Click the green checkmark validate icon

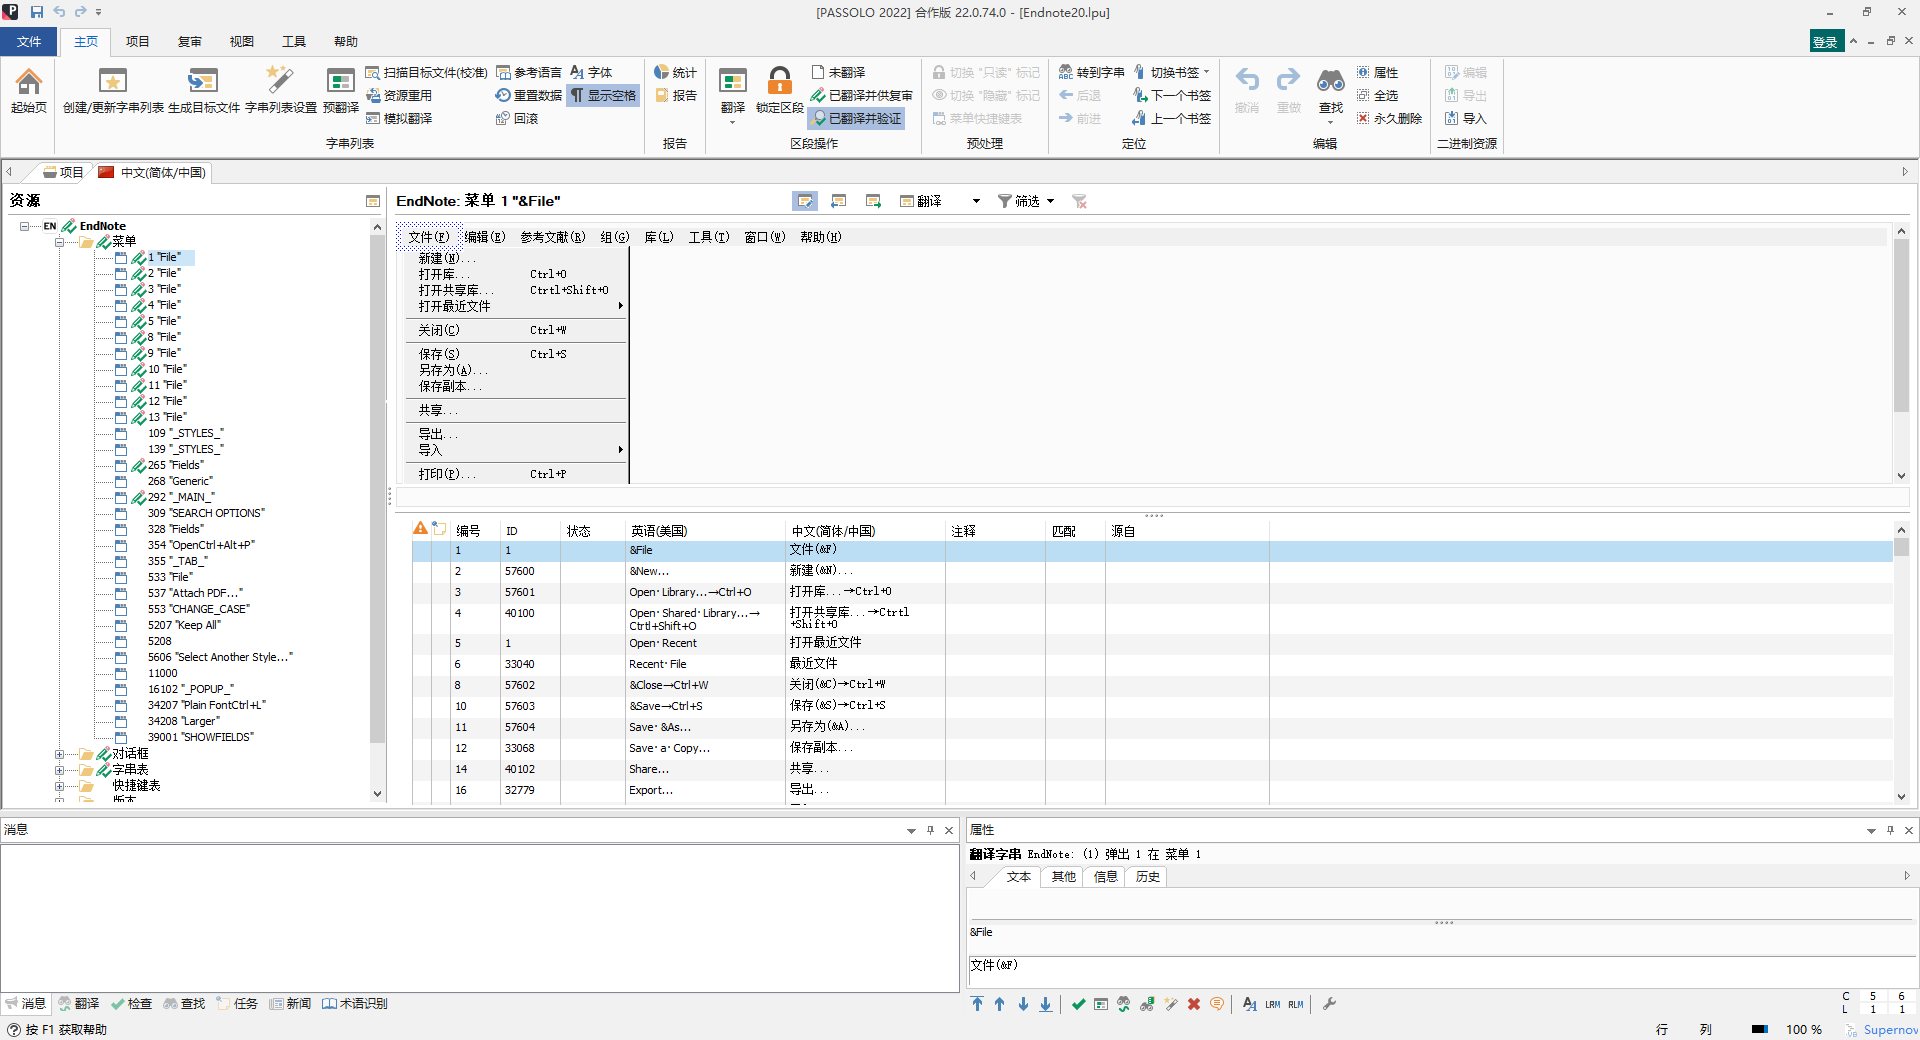[1078, 1004]
